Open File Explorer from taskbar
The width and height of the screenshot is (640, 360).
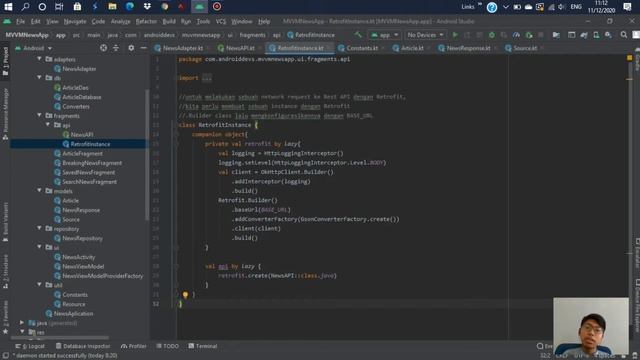[112, 7]
